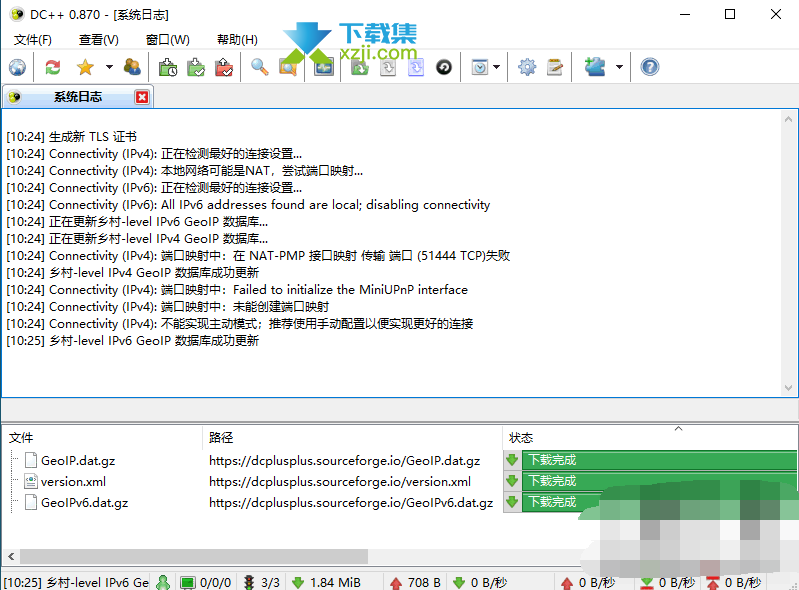Image resolution: width=799 pixels, height=590 pixels.
Task: Open the Recent windows clock icon
Action: tap(480, 67)
